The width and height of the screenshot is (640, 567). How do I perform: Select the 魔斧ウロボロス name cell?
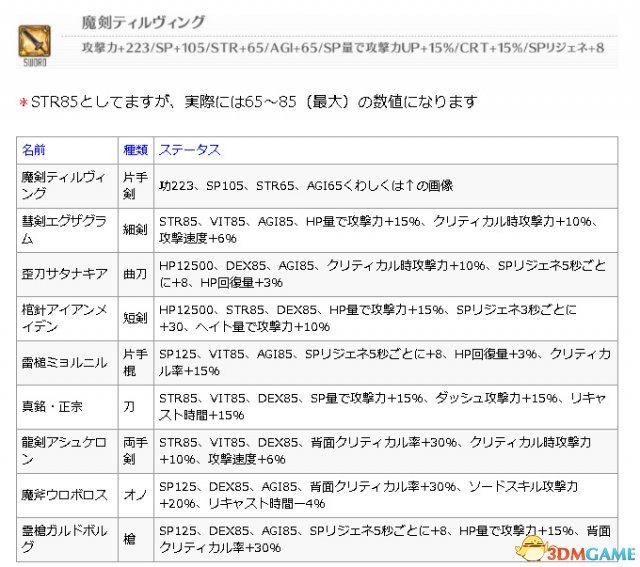point(67,495)
